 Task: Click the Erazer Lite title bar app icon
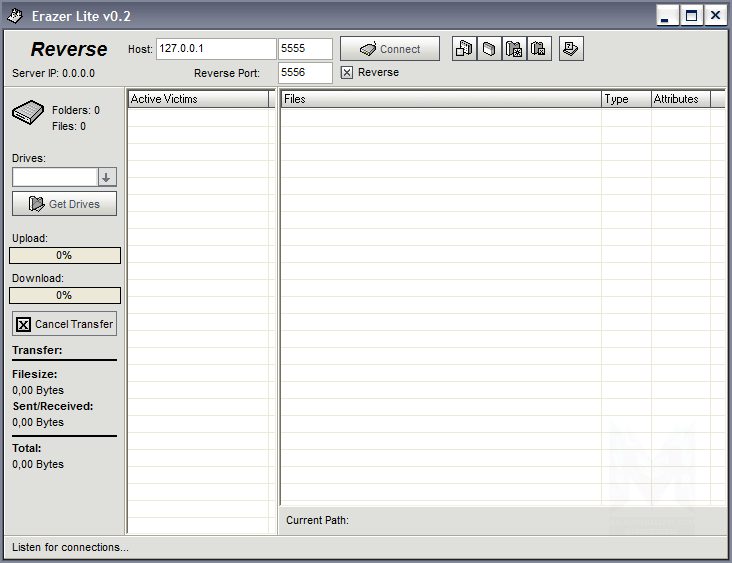point(14,16)
